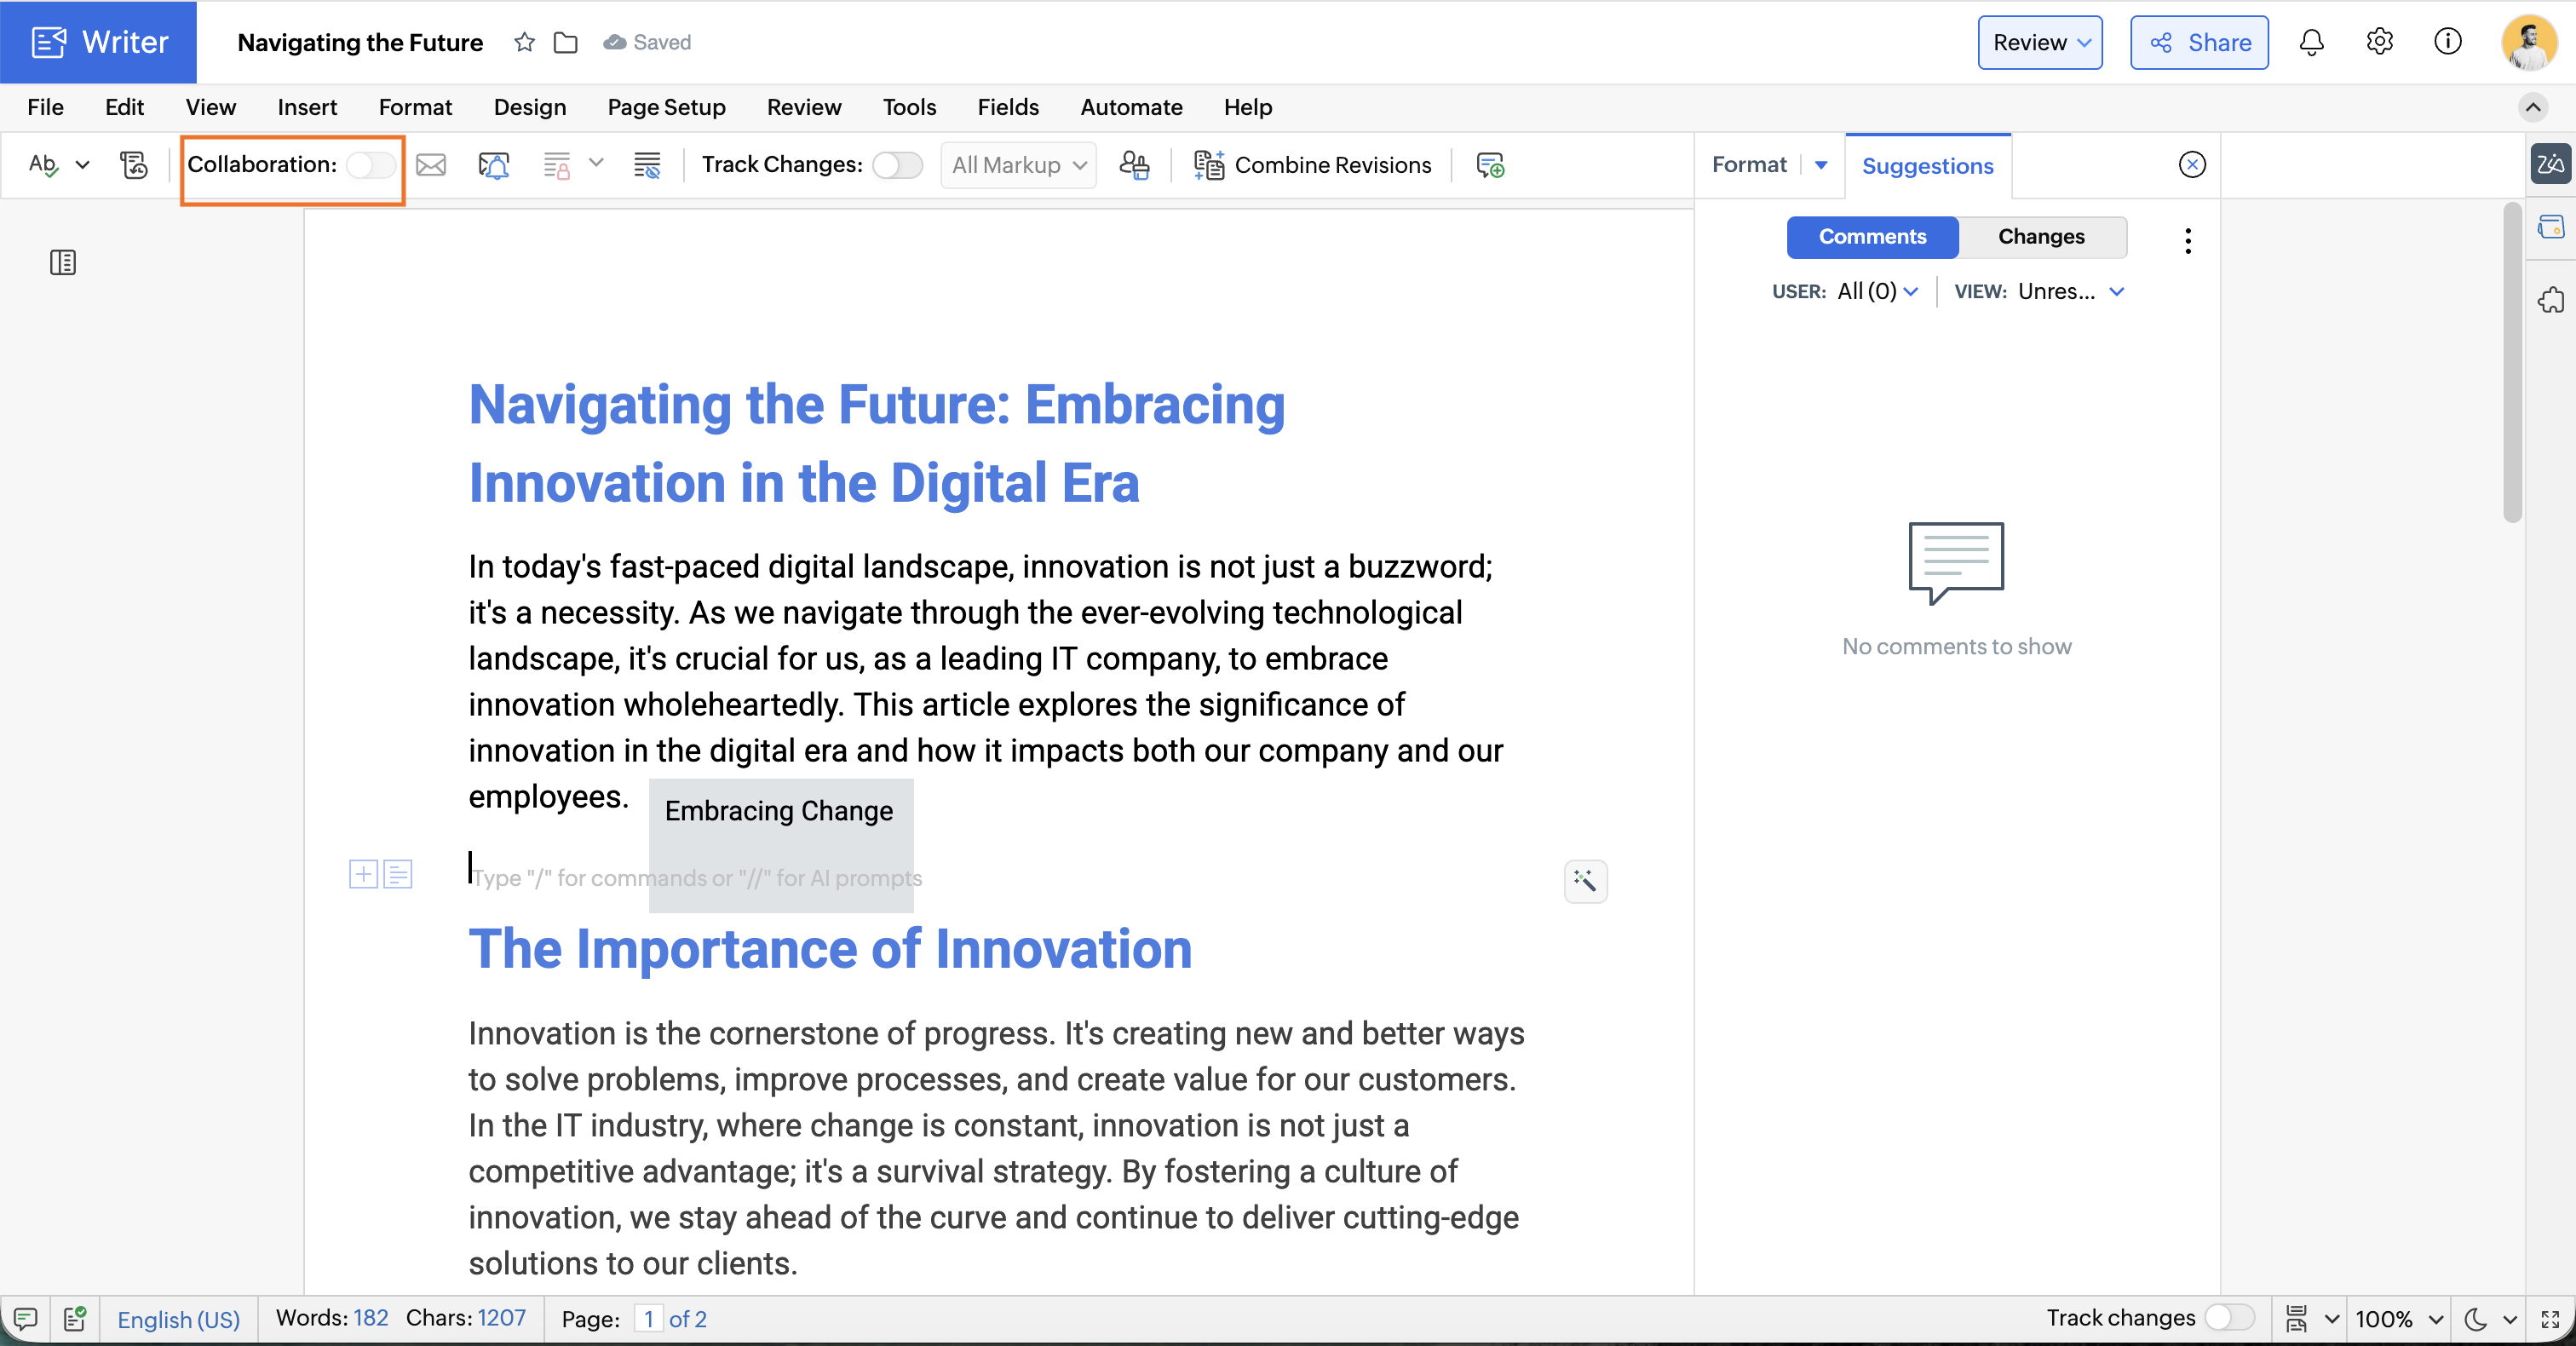Click the Share button
Viewport: 2576px width, 1346px height.
[2199, 42]
